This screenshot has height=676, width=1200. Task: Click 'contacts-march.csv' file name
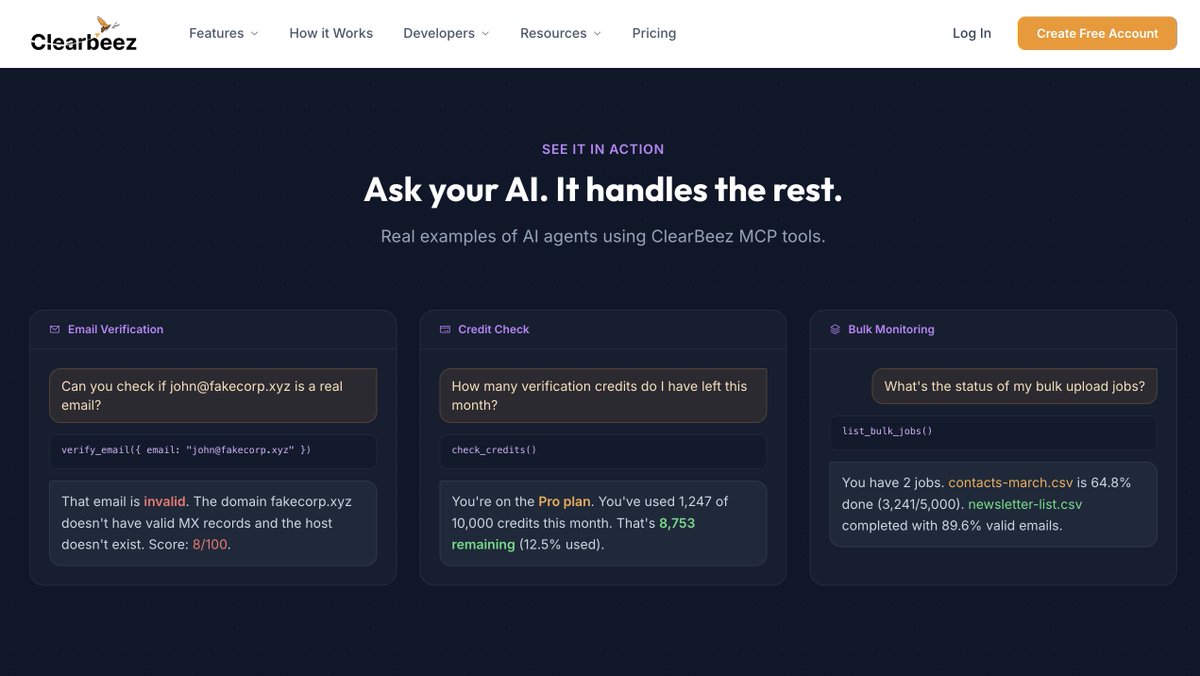tap(1010, 482)
